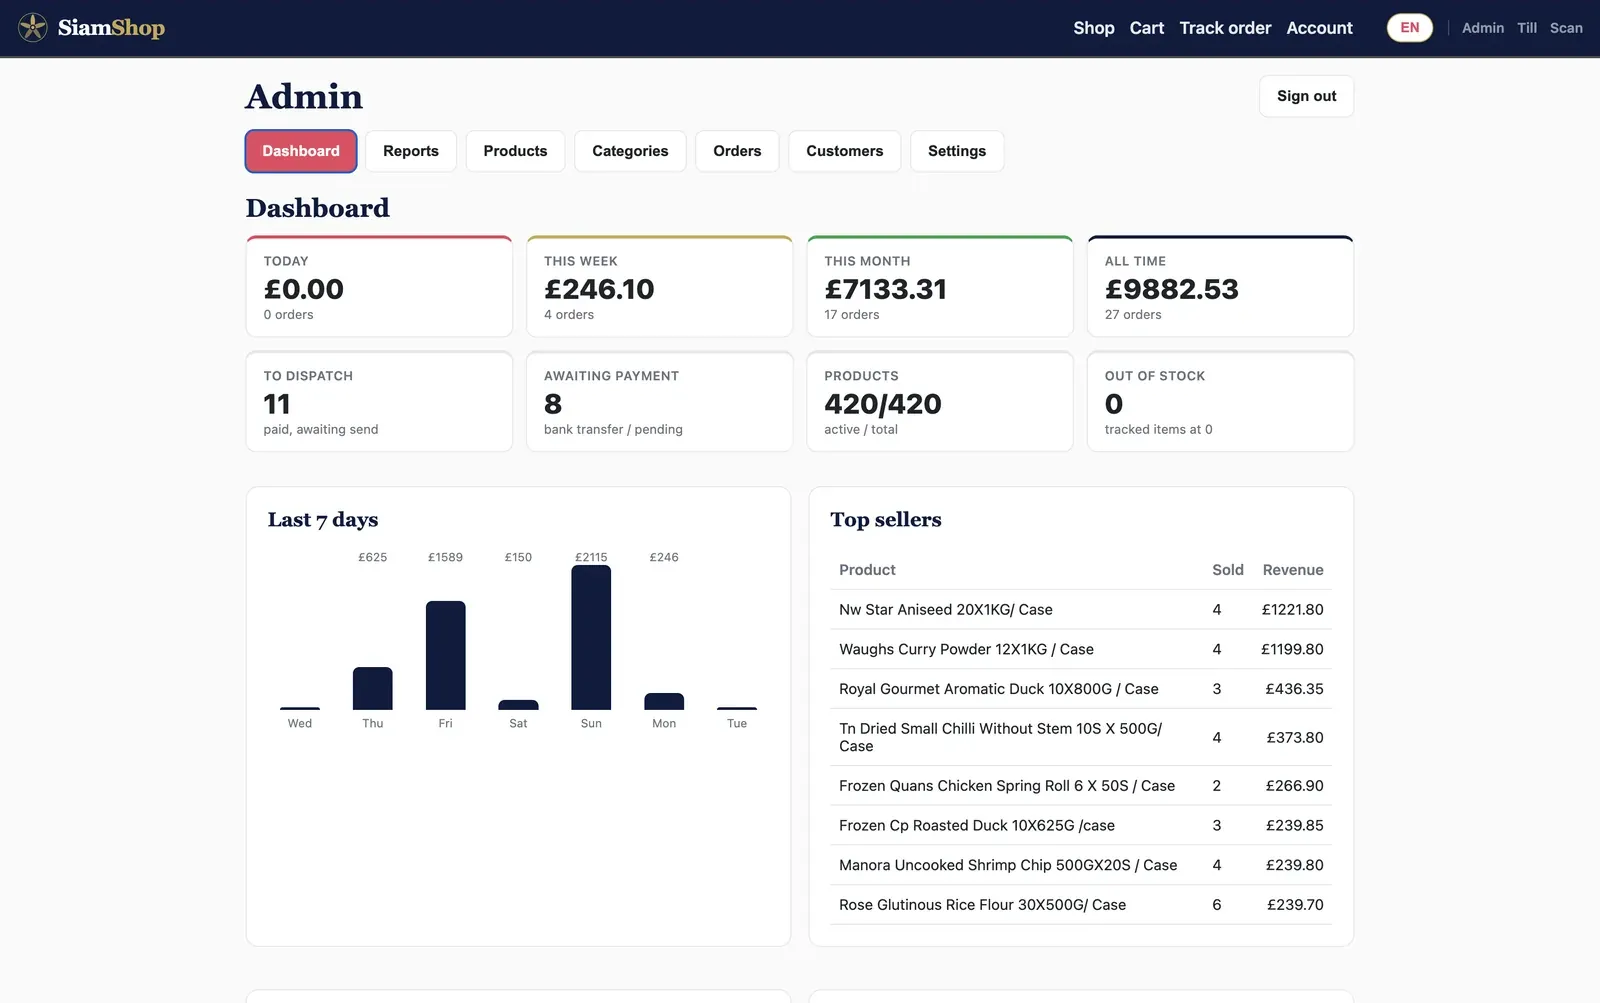
Task: Open the Account page link
Action: click(x=1319, y=28)
